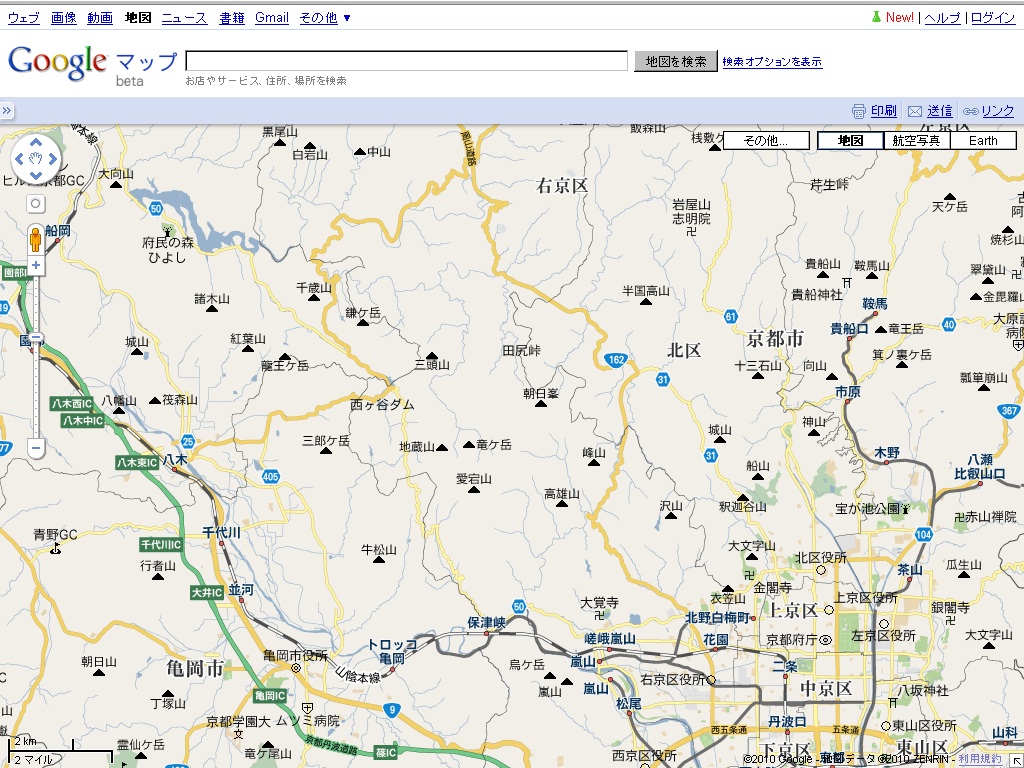Click the printer icon beside 印刷
Image resolution: width=1024 pixels, height=768 pixels.
tap(858, 111)
